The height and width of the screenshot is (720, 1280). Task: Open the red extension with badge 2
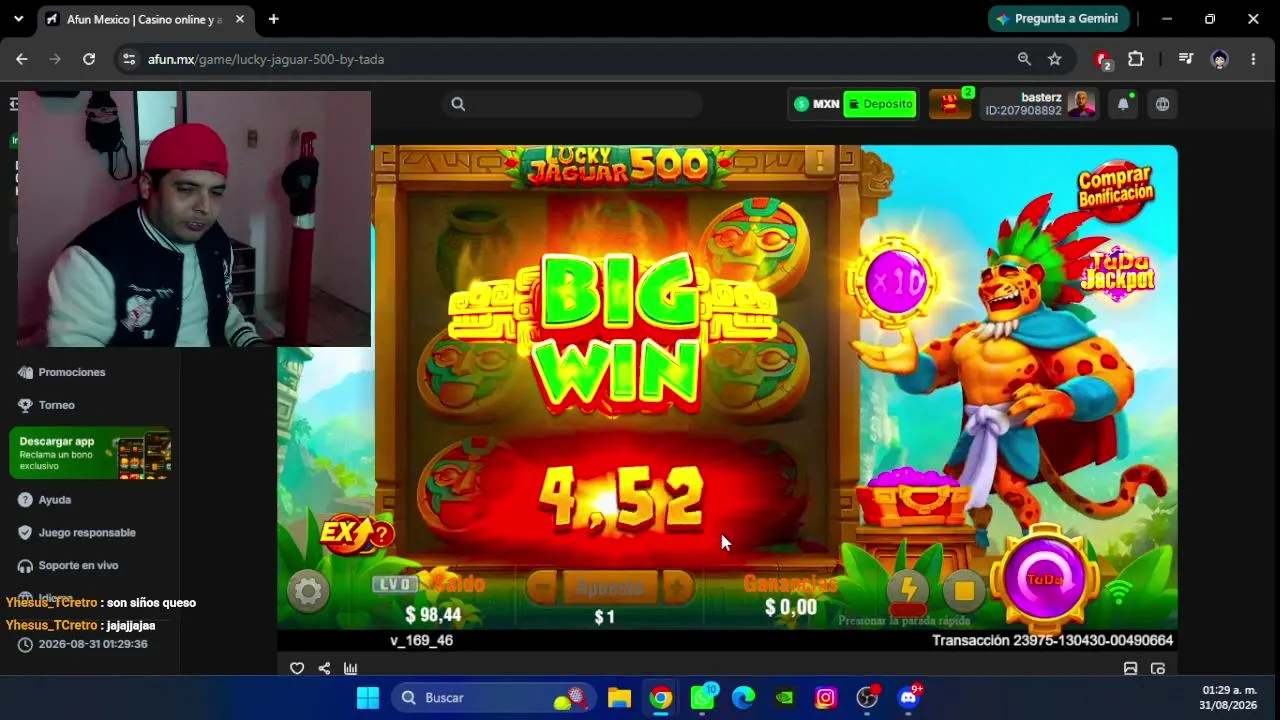[1103, 60]
